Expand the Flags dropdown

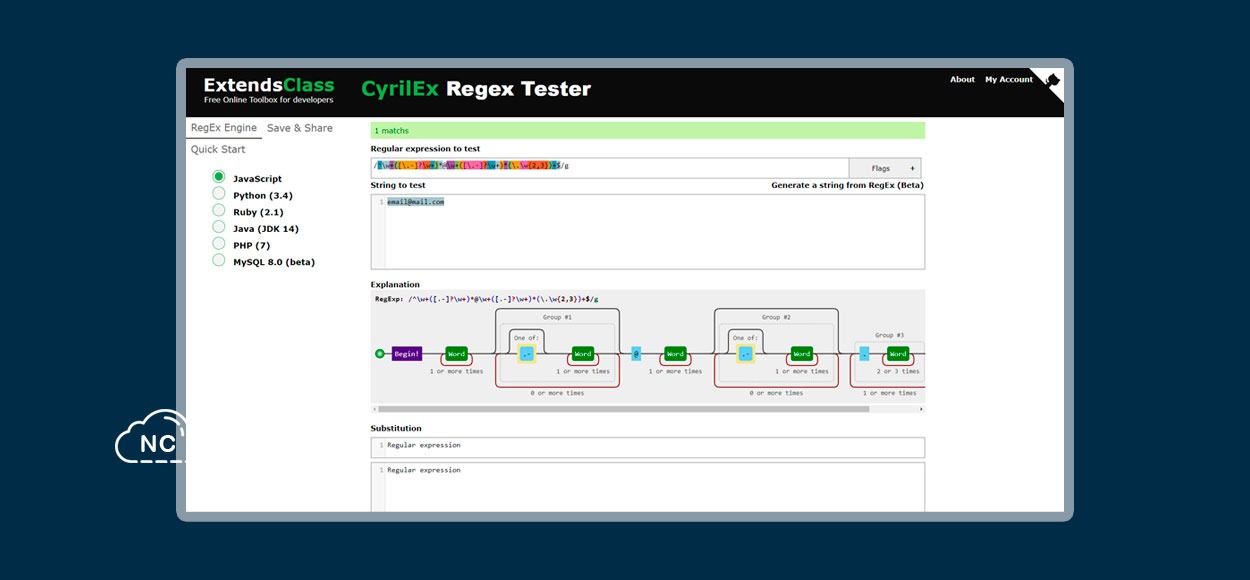click(x=885, y=168)
